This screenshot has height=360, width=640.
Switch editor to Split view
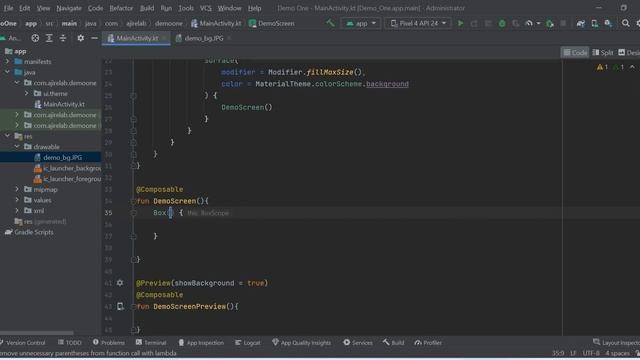coord(603,52)
